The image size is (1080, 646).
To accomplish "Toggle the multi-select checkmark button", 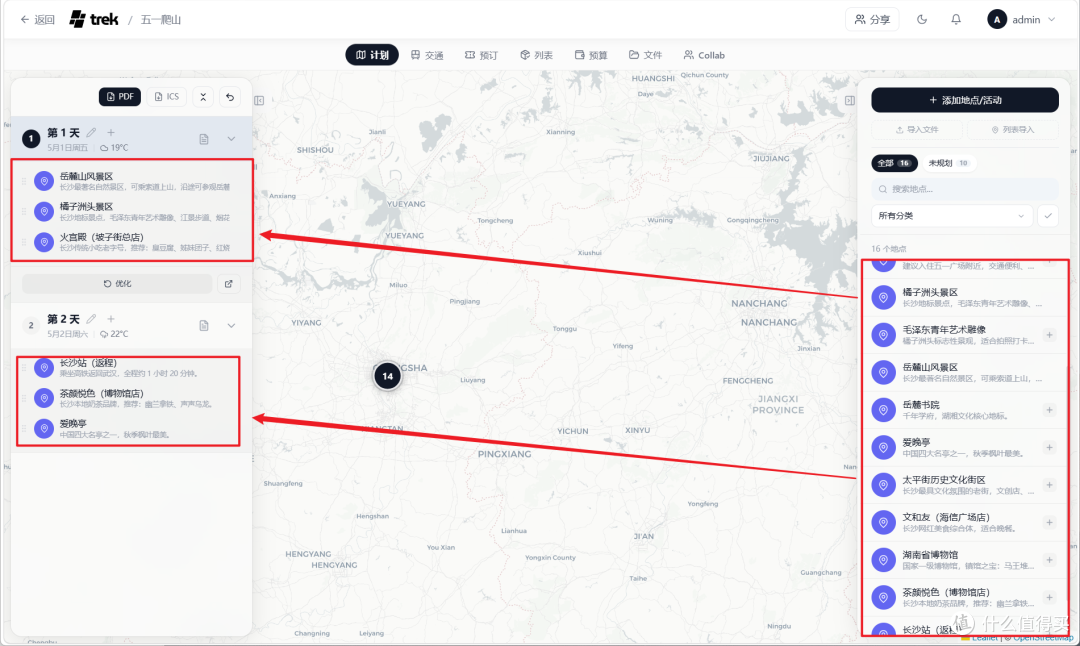I will pos(1048,216).
